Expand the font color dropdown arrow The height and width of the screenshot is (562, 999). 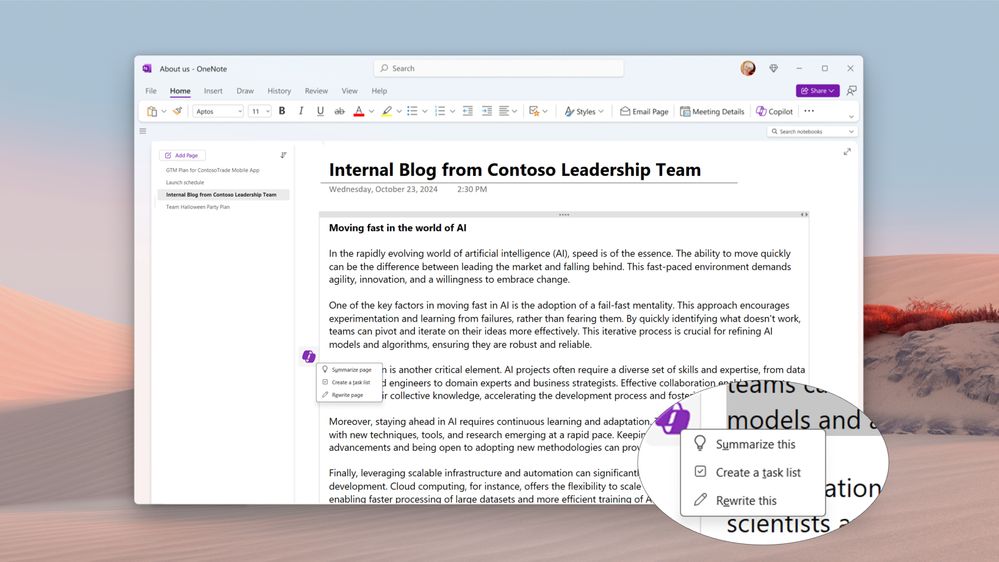371,112
